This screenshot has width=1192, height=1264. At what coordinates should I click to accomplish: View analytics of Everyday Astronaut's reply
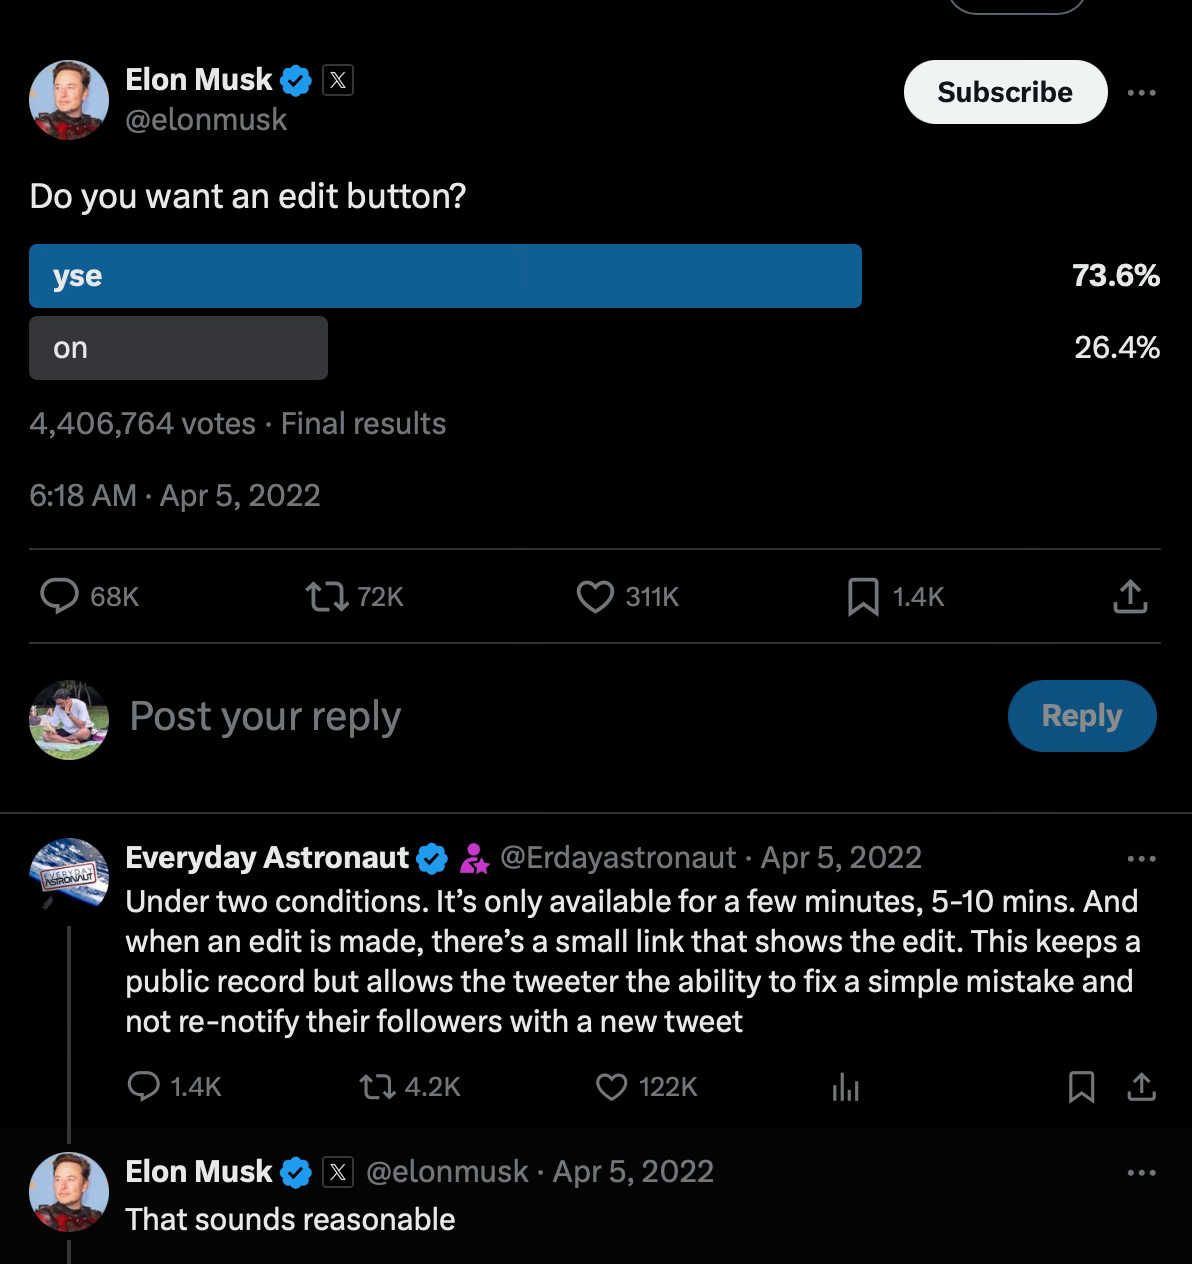click(x=845, y=1087)
